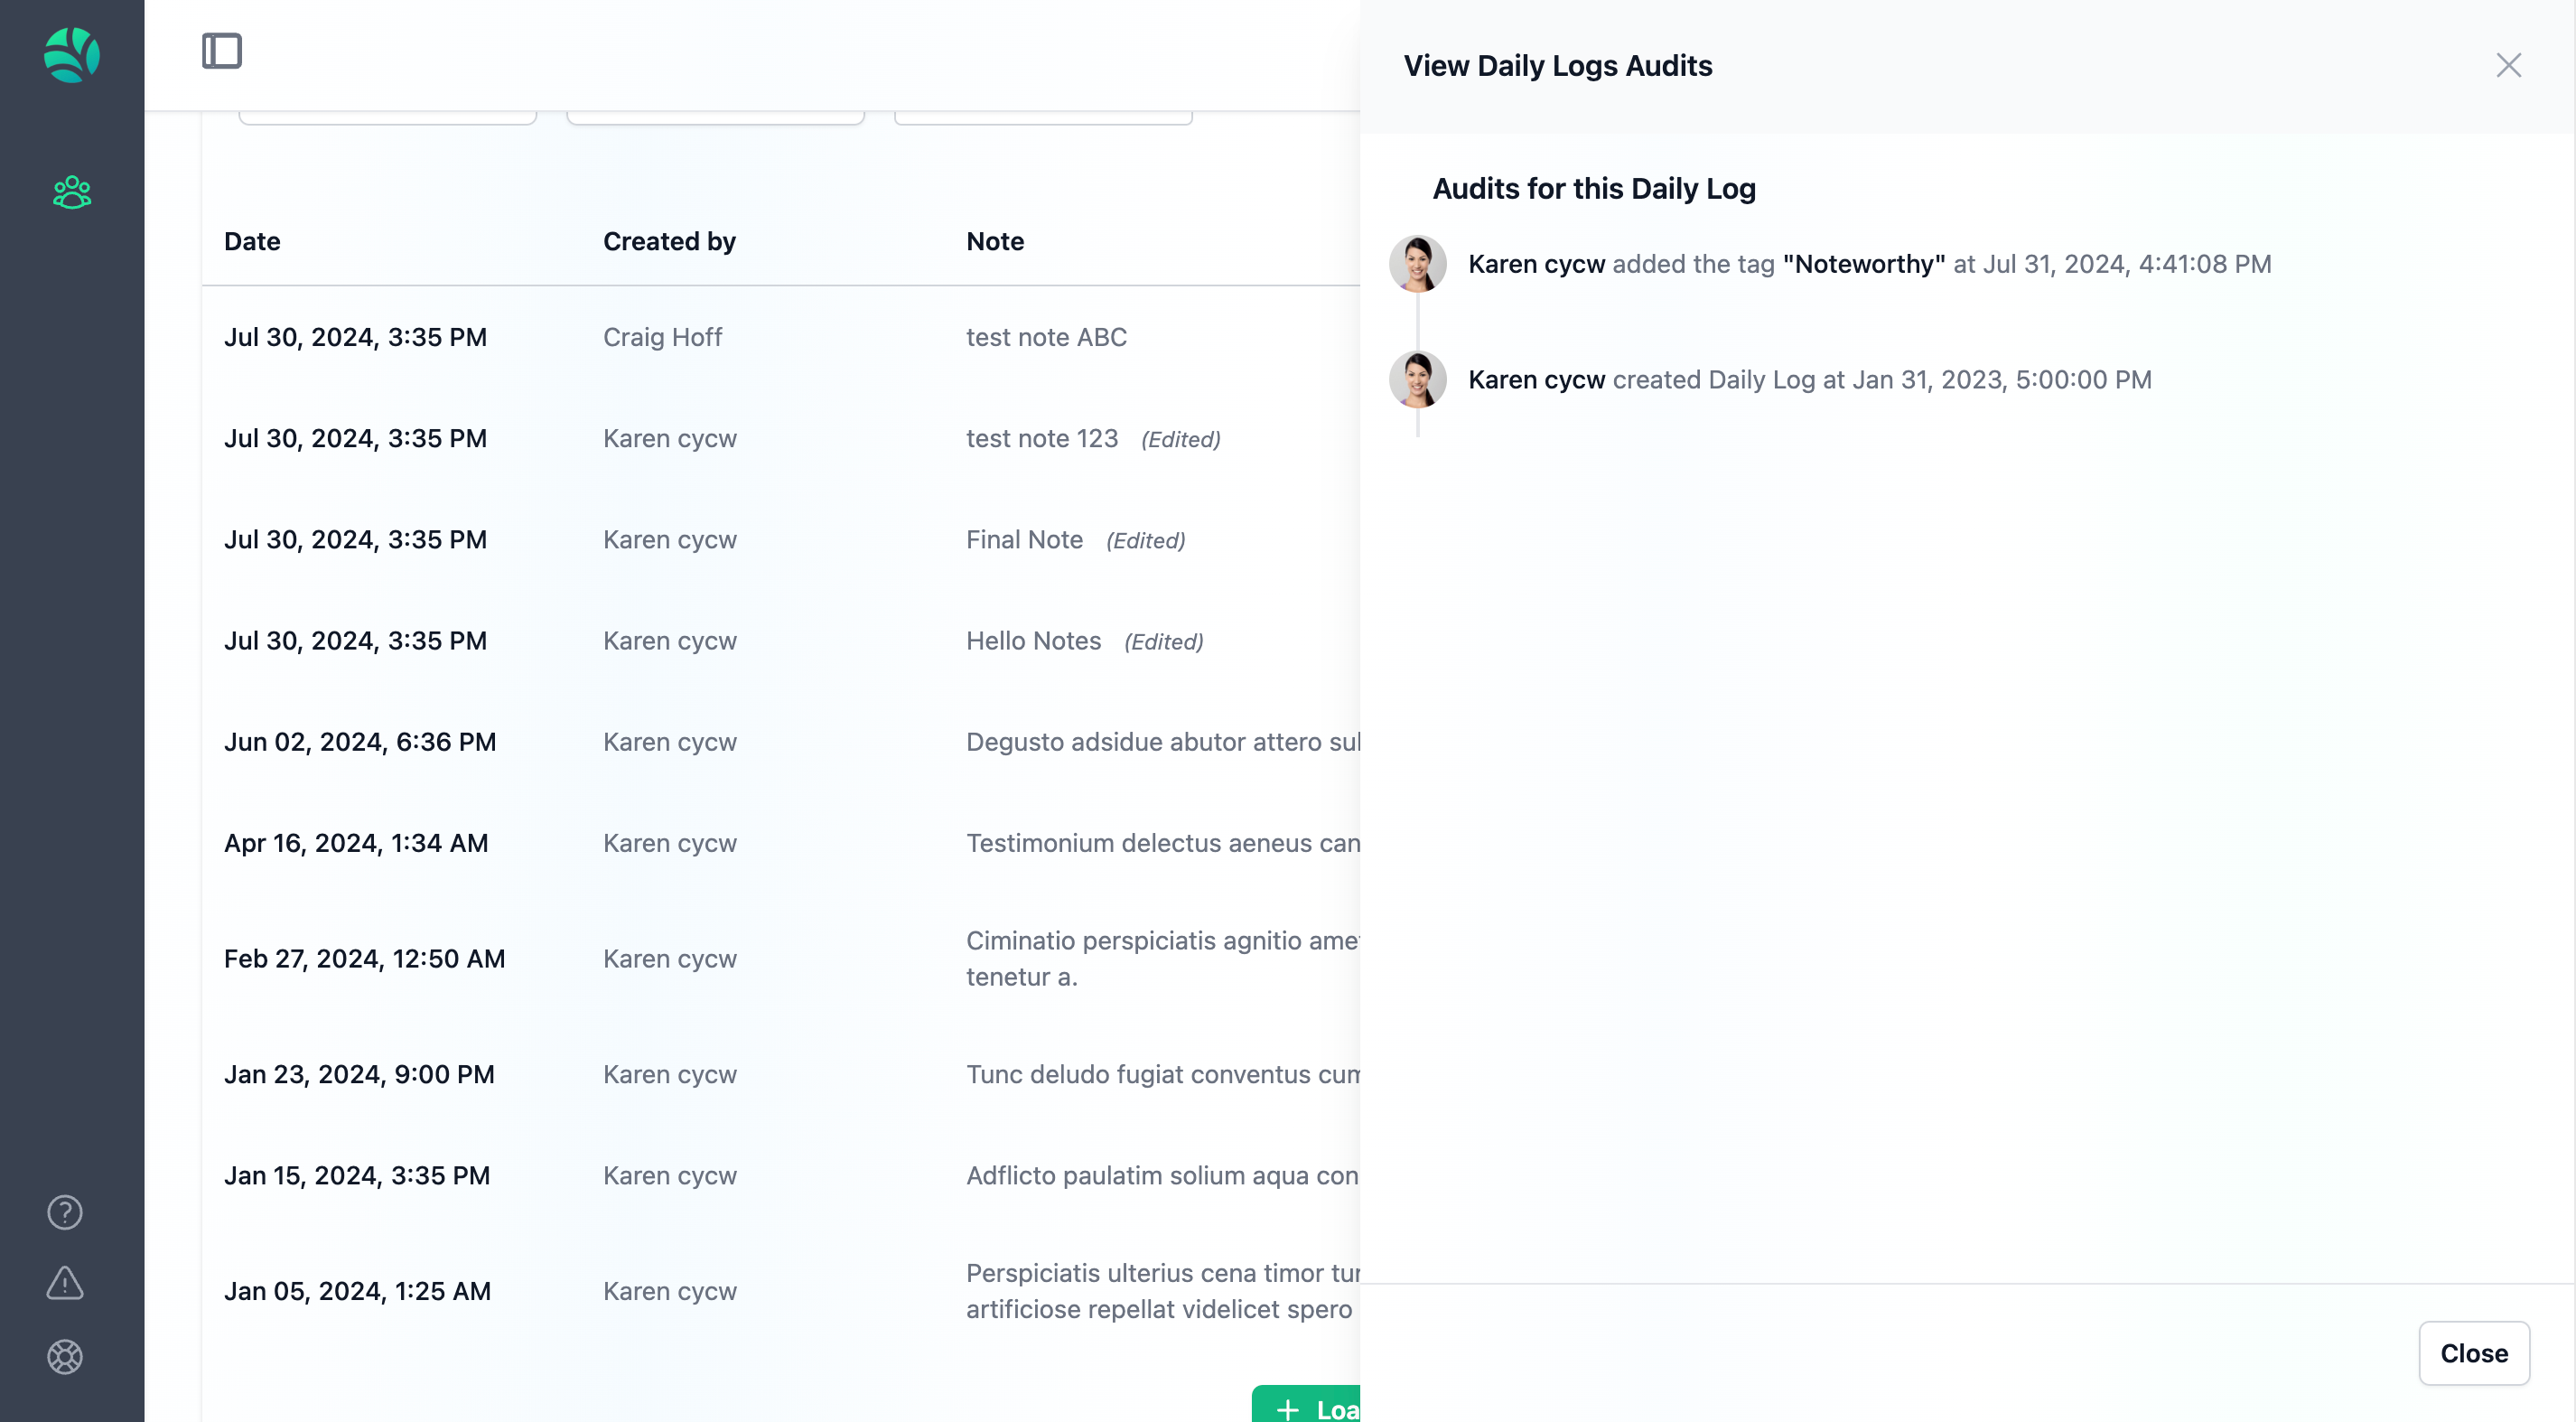Viewport: 2576px width, 1422px height.
Task: Click Karen's avatar on created Daily Log audit
Action: point(1417,380)
